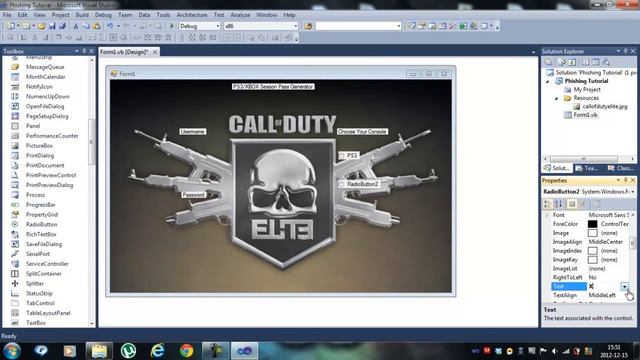
Task: Open the Toolbox window position dropdown arrow
Action: click(77, 51)
